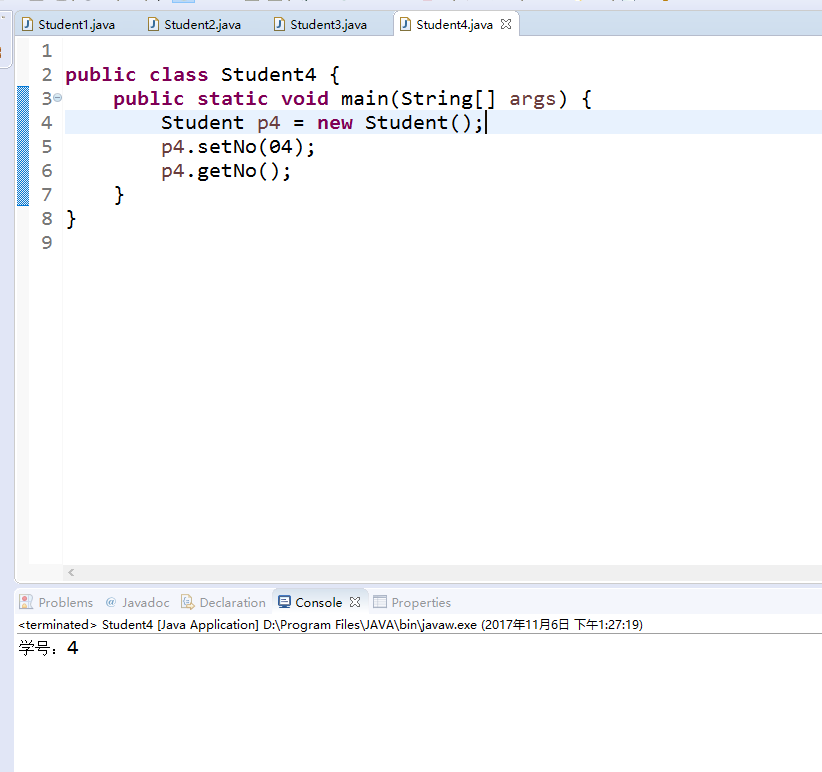The height and width of the screenshot is (772, 822).
Task: Select the Console view tab
Action: click(x=318, y=602)
